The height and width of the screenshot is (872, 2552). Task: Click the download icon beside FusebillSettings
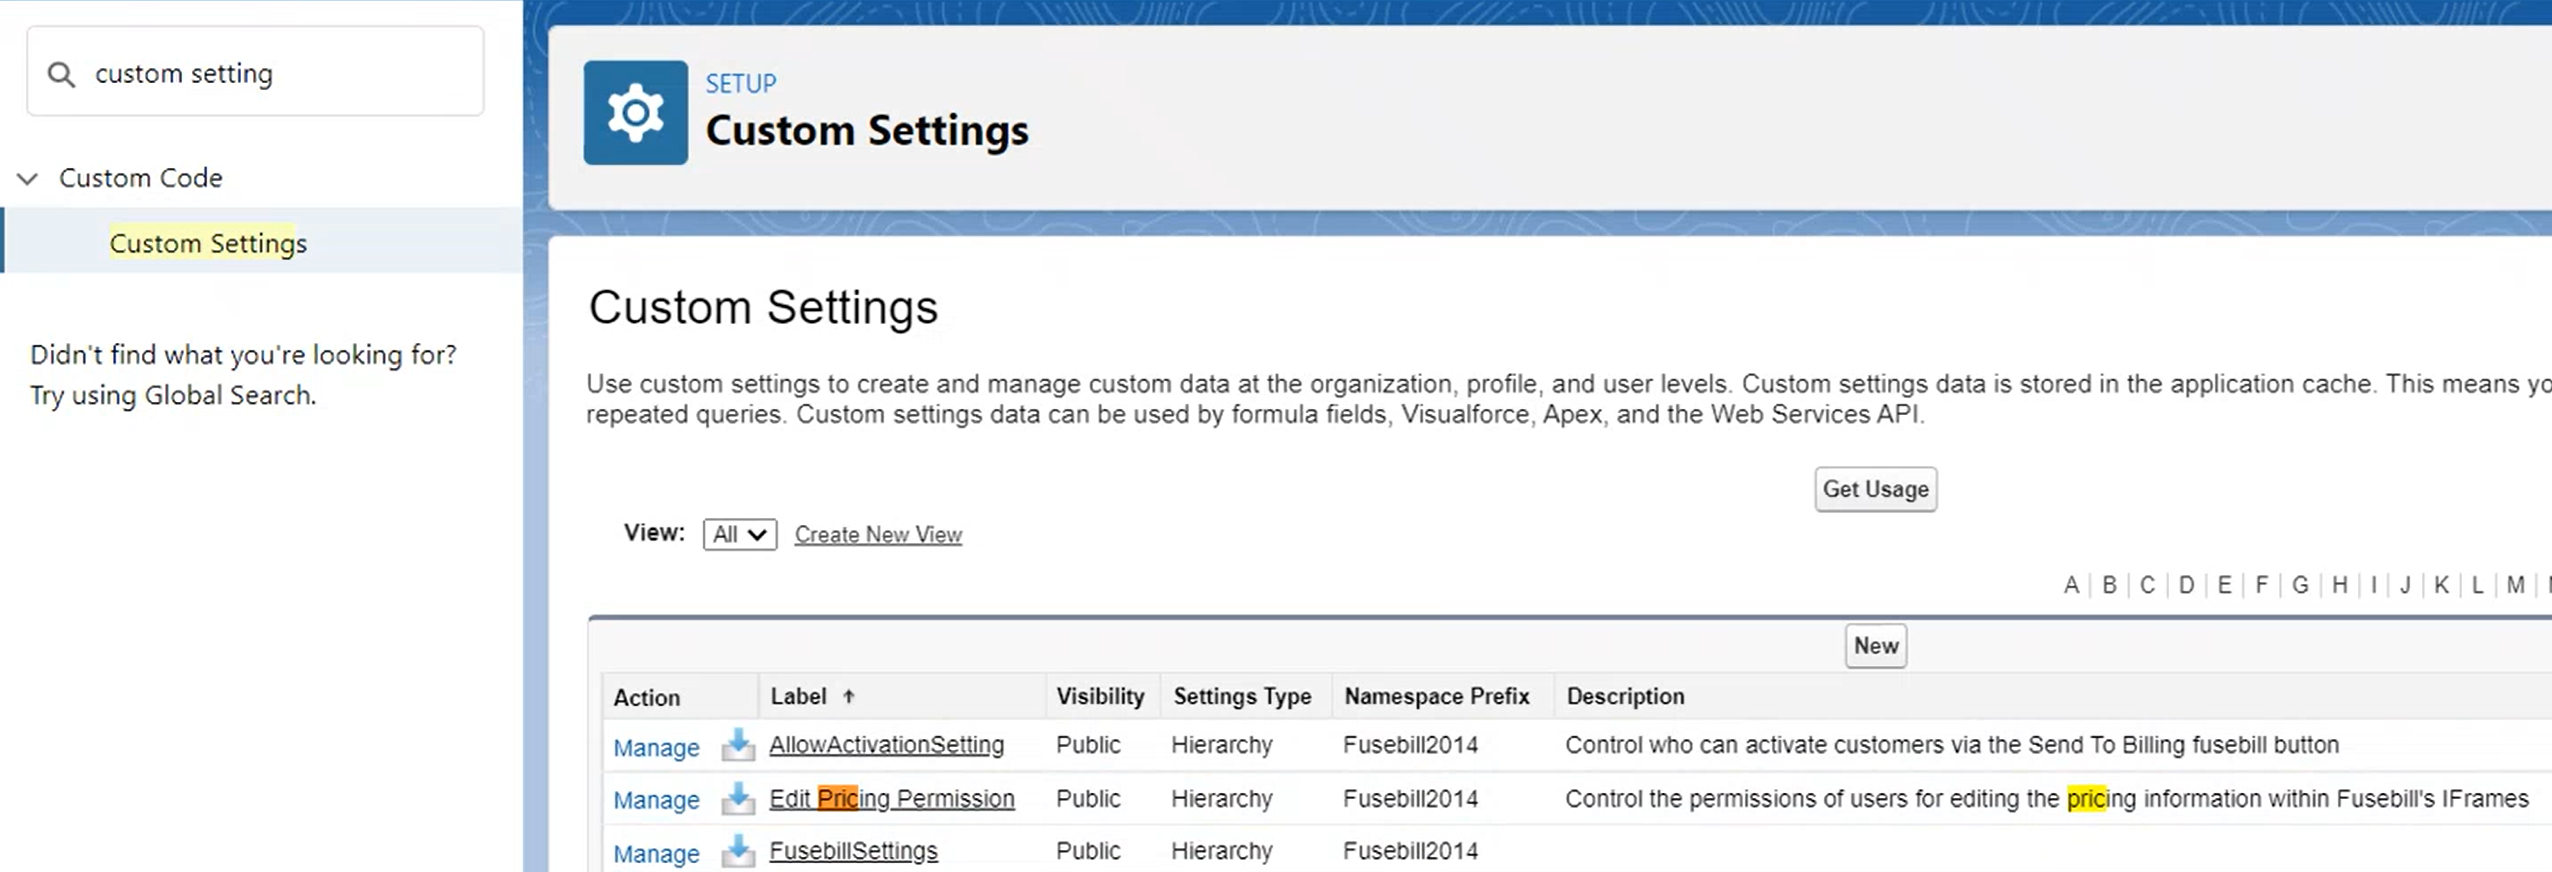[738, 851]
